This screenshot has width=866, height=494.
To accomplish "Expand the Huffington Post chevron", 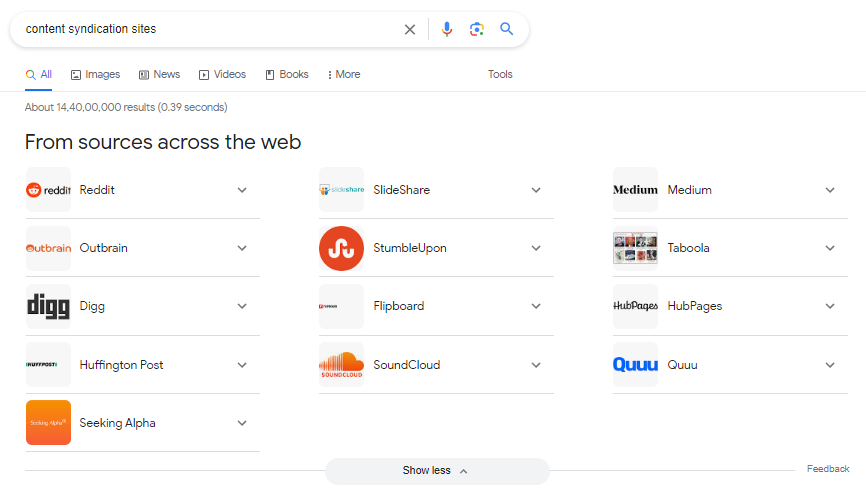I will (242, 365).
